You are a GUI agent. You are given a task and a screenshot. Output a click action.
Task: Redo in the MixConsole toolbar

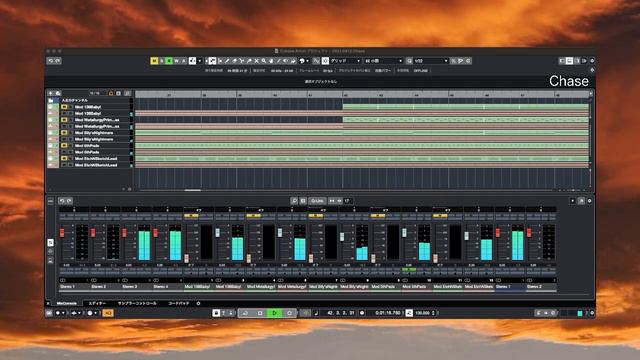(x=69, y=201)
